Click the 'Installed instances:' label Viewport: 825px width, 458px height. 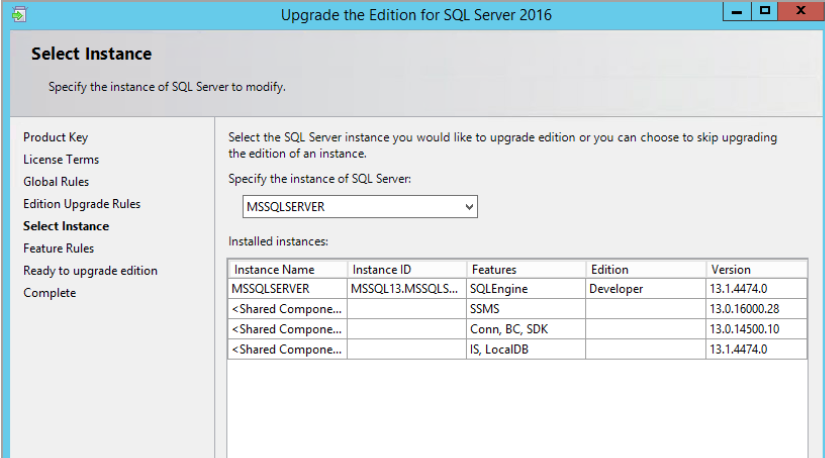coord(278,242)
